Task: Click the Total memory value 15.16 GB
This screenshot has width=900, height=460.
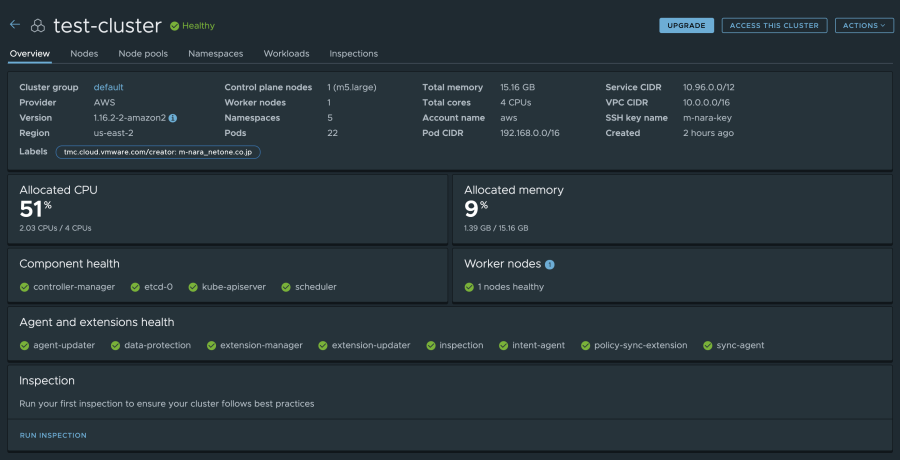Action: click(x=518, y=87)
